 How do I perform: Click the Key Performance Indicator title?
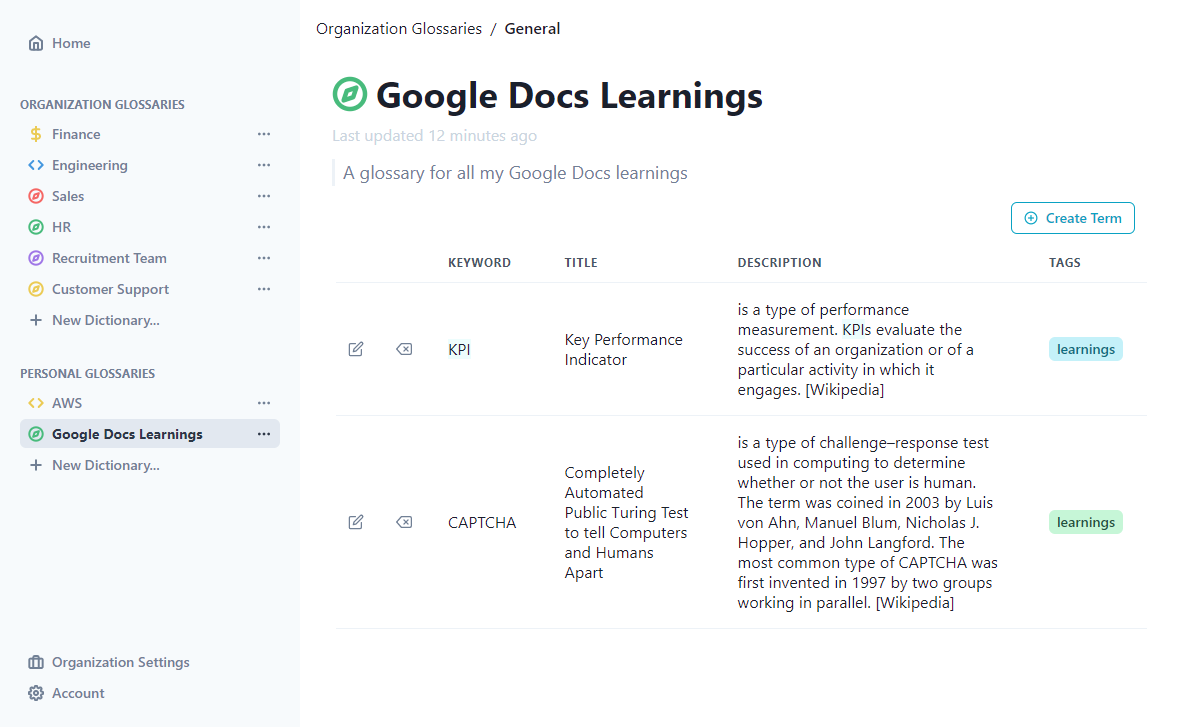coord(623,349)
